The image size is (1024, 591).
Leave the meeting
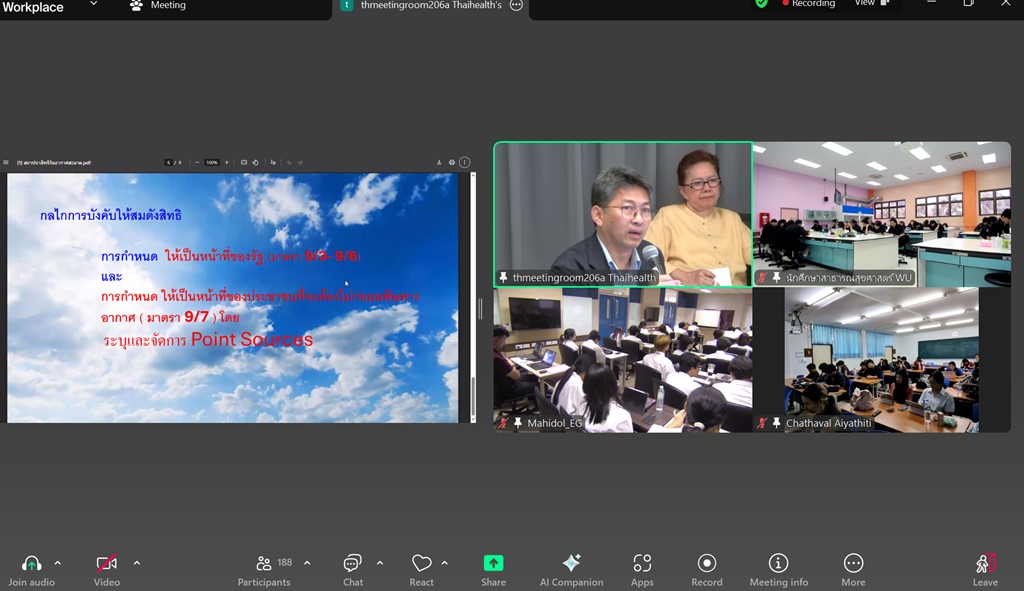(x=985, y=565)
